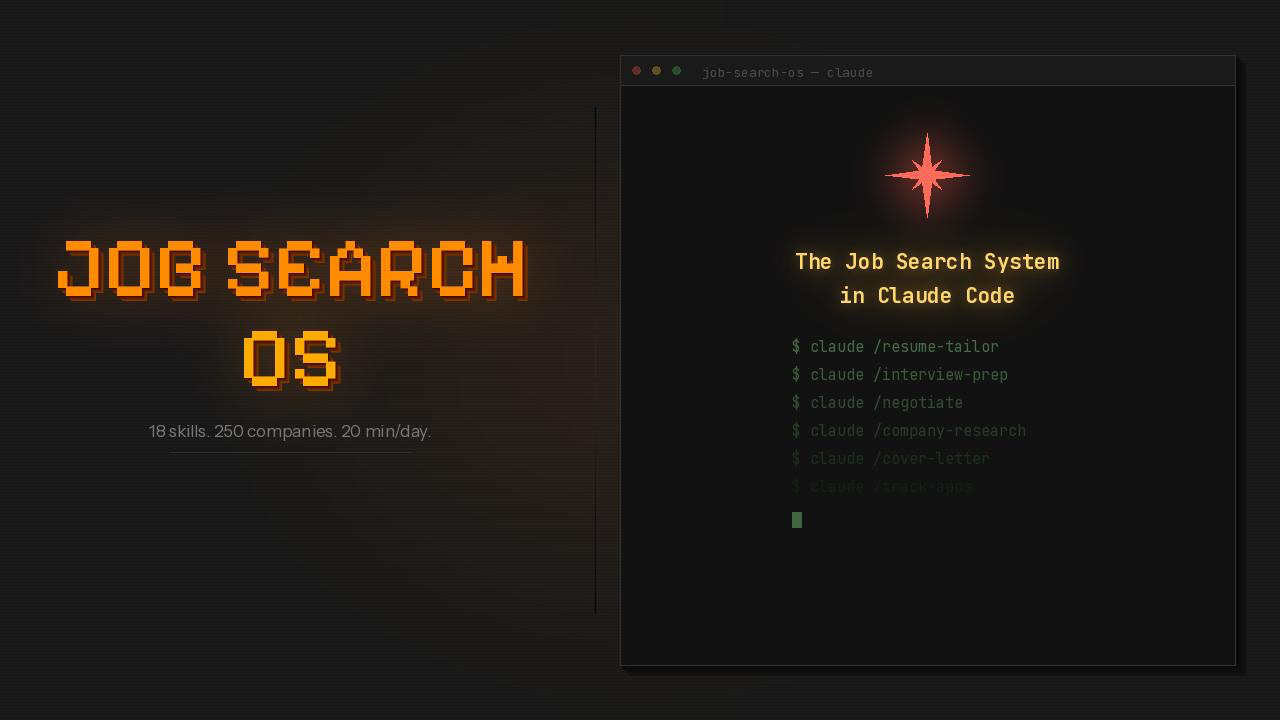Click the '18 skills. 250 companies. 20 min/day.' tagline
Screen dimensions: 1280x720
click(x=290, y=431)
